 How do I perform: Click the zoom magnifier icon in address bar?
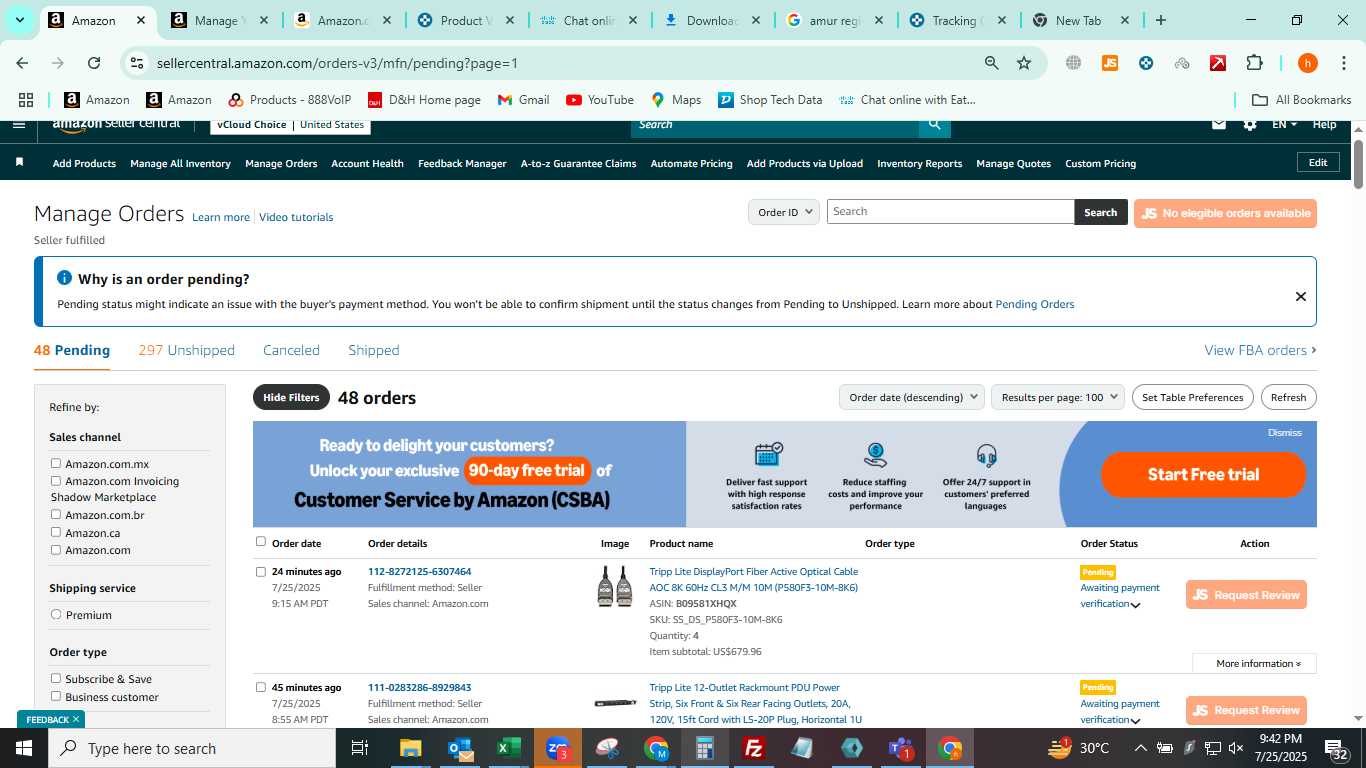point(992,63)
